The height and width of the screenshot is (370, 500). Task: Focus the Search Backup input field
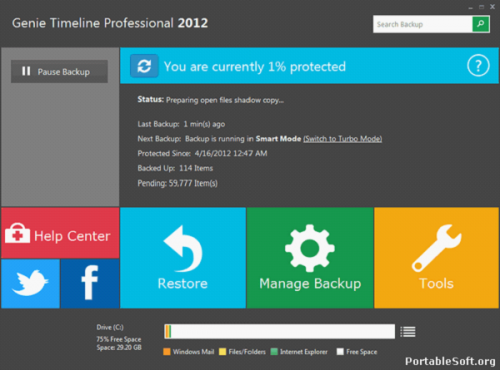[423, 24]
